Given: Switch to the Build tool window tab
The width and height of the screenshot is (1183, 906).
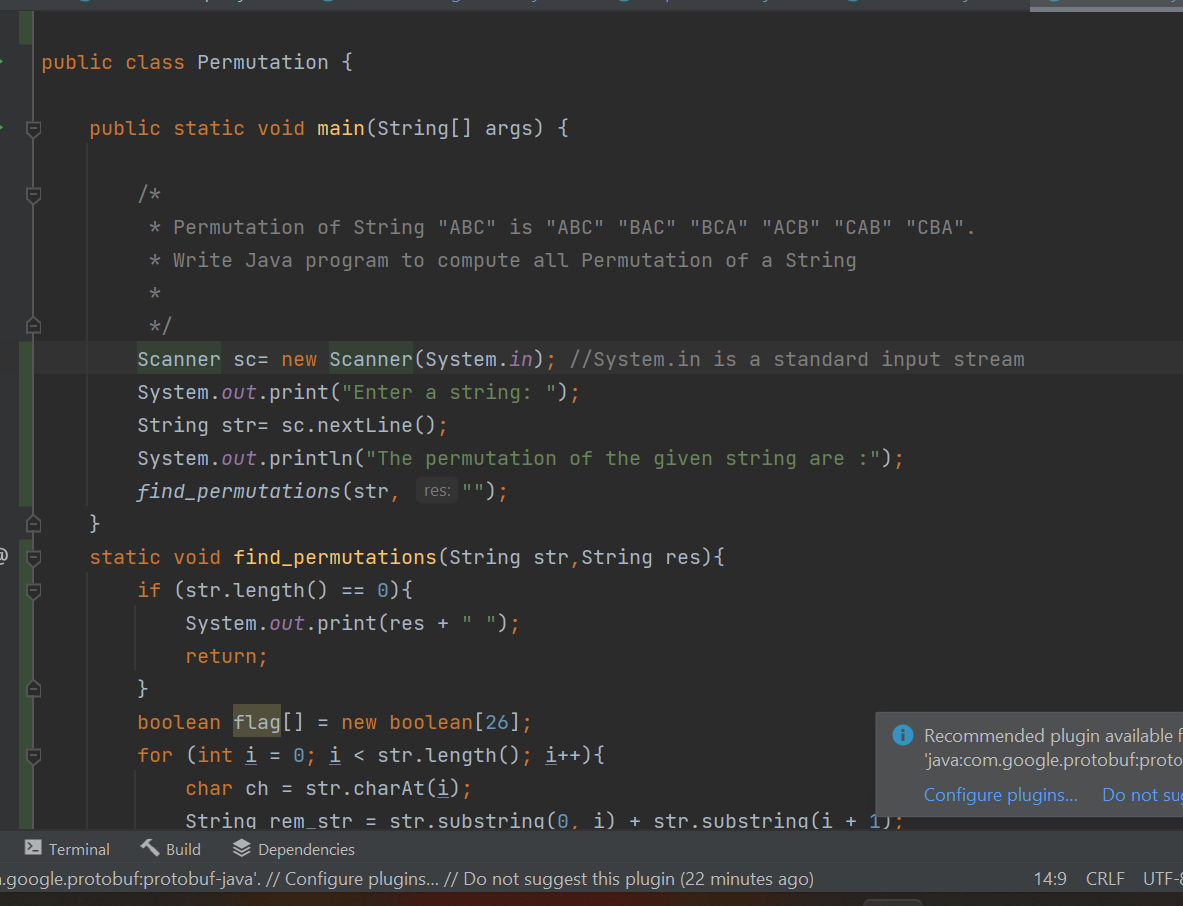Looking at the screenshot, I should (181, 849).
